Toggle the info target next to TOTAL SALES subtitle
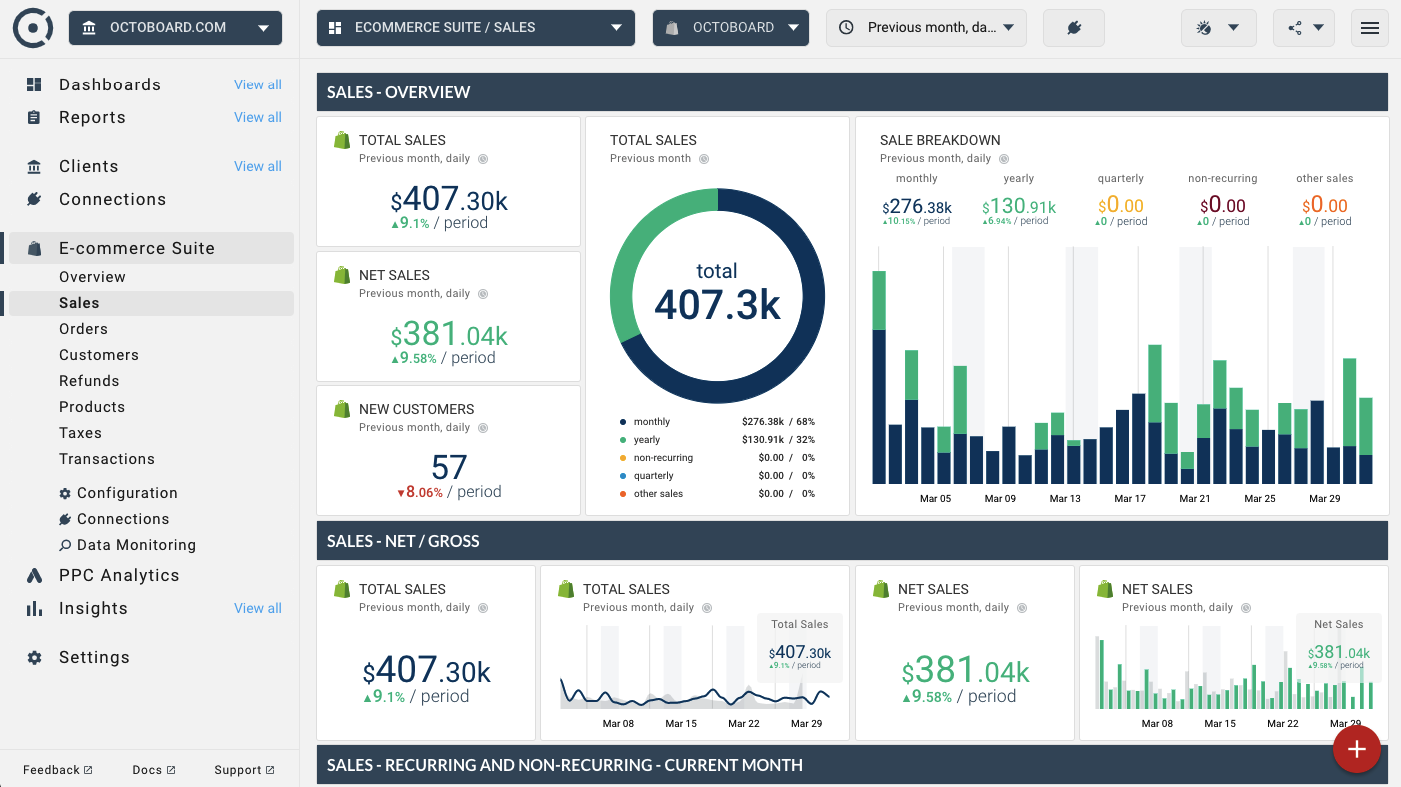This screenshot has width=1401, height=787. 483,157
